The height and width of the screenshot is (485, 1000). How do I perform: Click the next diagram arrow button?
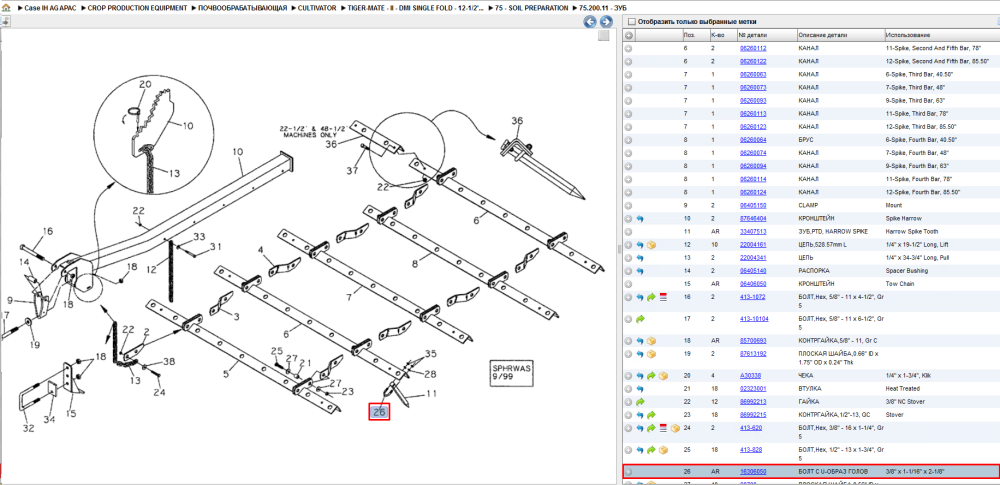pyautogui.click(x=605, y=22)
